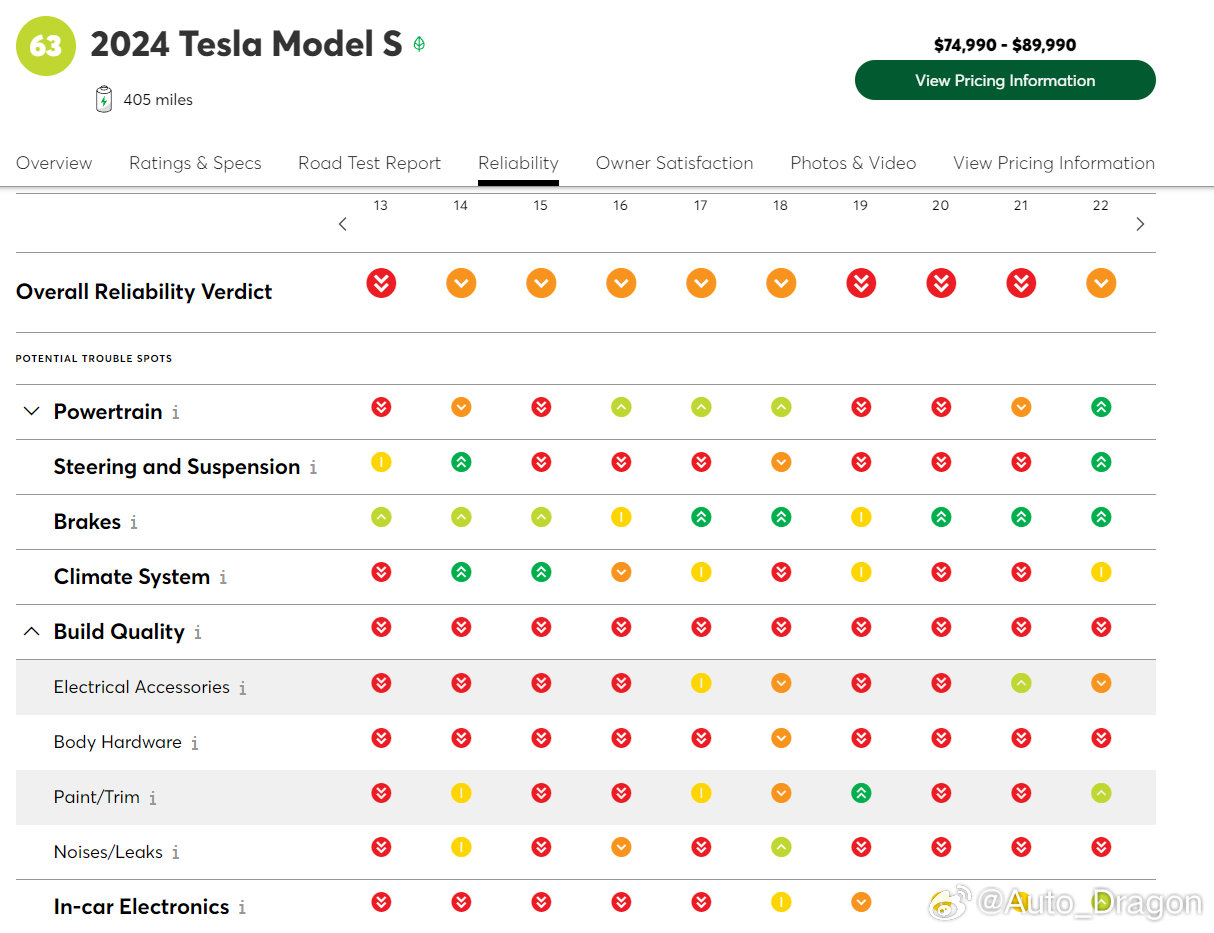Click the info icon beside Powertrain
The width and height of the screenshot is (1214, 933).
176,413
